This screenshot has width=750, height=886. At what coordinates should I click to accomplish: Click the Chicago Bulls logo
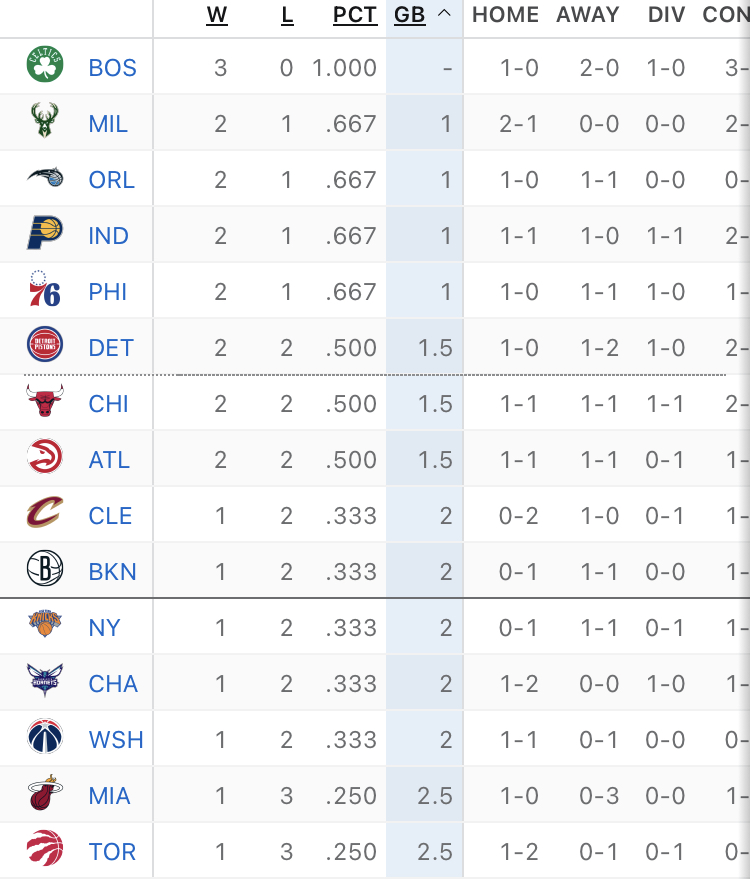point(45,401)
